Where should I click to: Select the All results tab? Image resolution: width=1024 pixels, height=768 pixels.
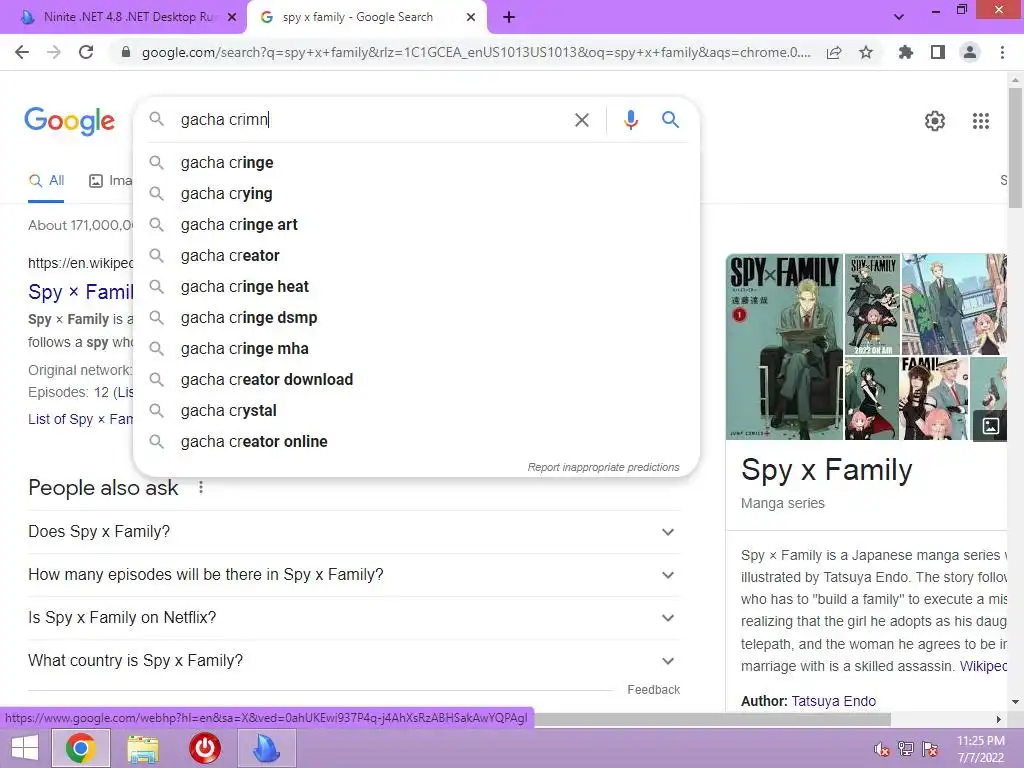tap(46, 181)
